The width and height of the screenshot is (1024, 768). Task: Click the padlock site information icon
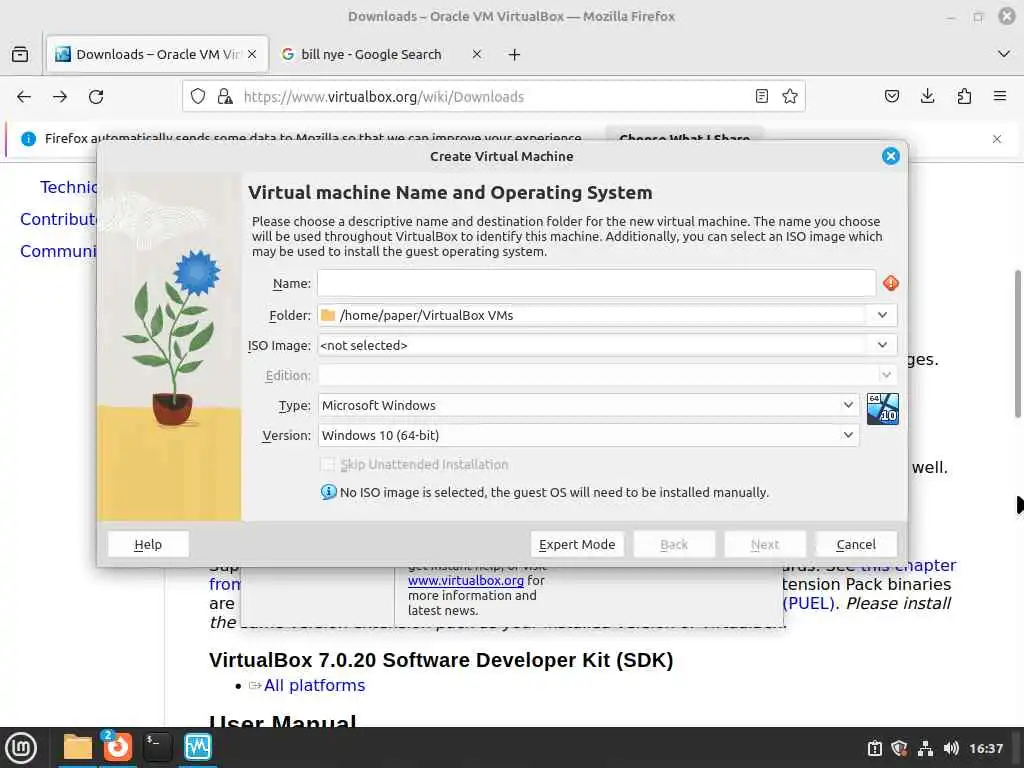225,97
